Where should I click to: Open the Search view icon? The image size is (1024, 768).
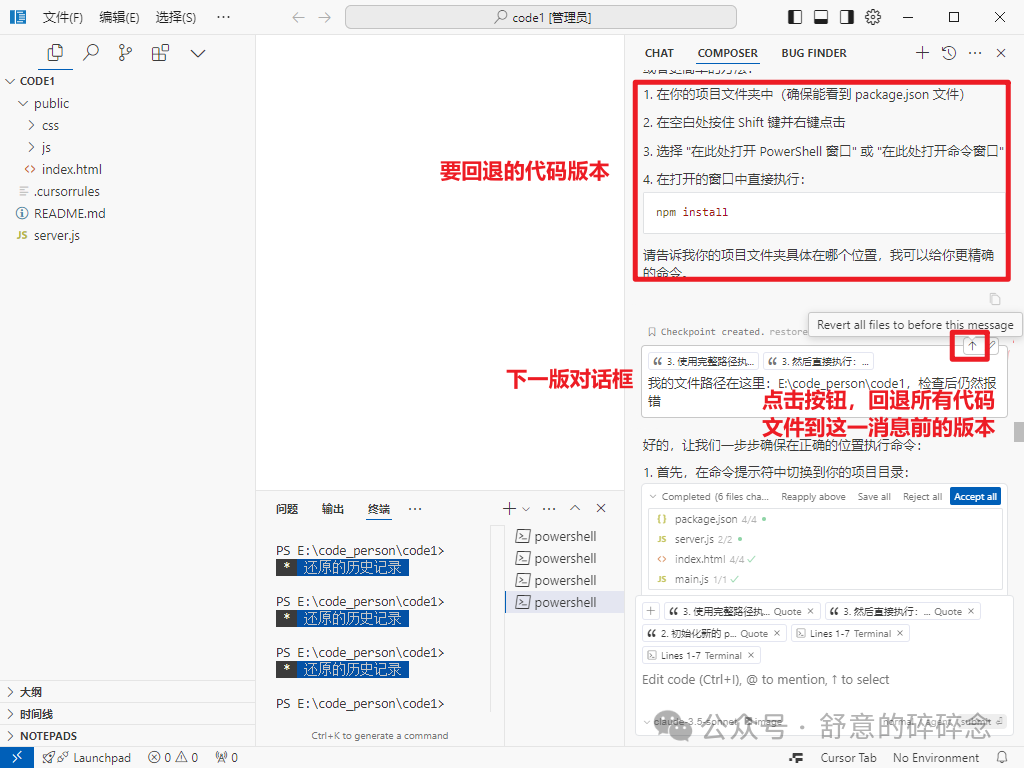point(91,53)
